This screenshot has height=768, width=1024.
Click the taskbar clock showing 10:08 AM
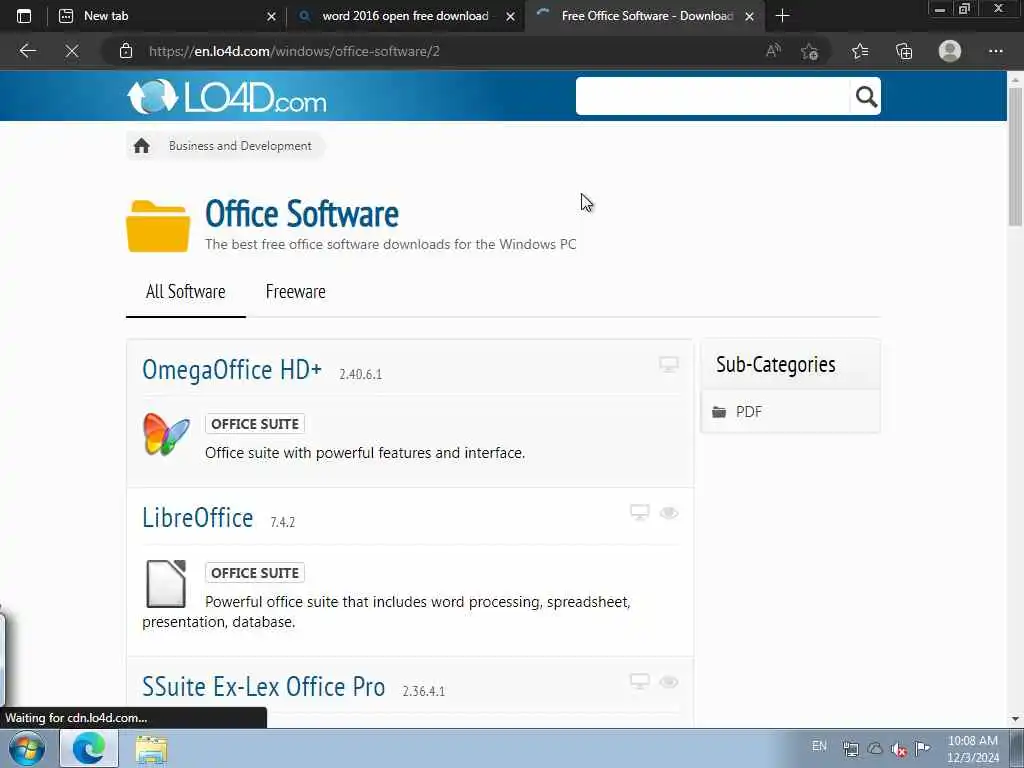tap(972, 748)
